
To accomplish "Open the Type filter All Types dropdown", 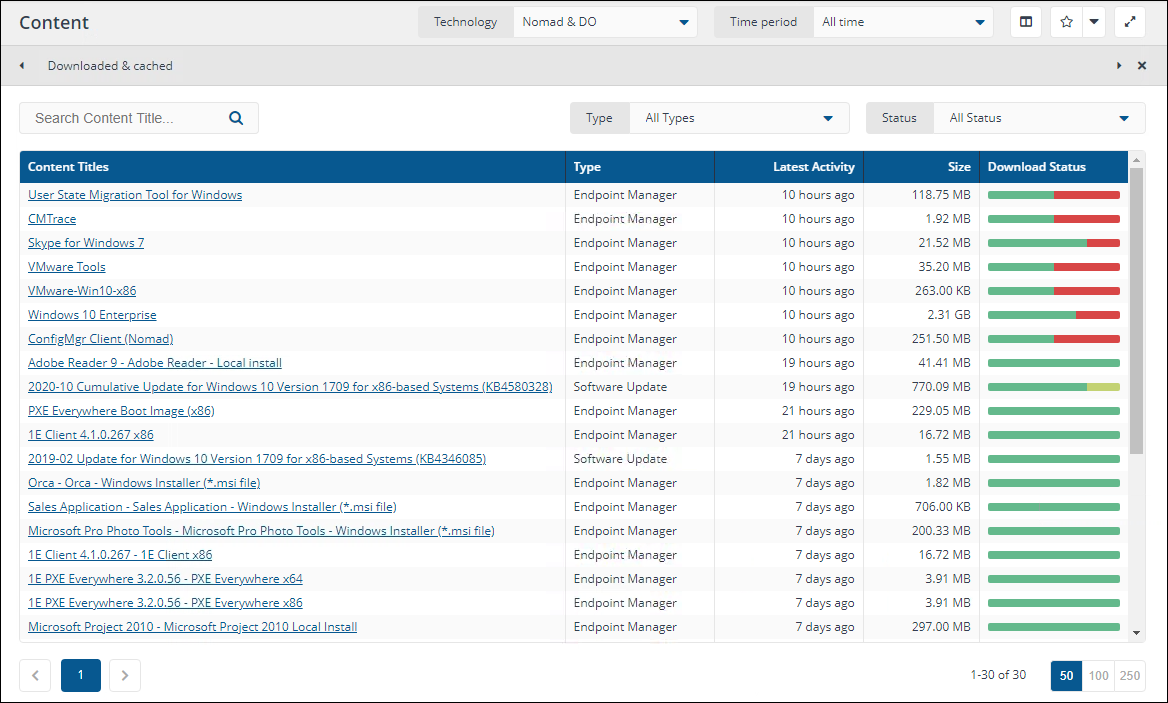I will (x=739, y=118).
